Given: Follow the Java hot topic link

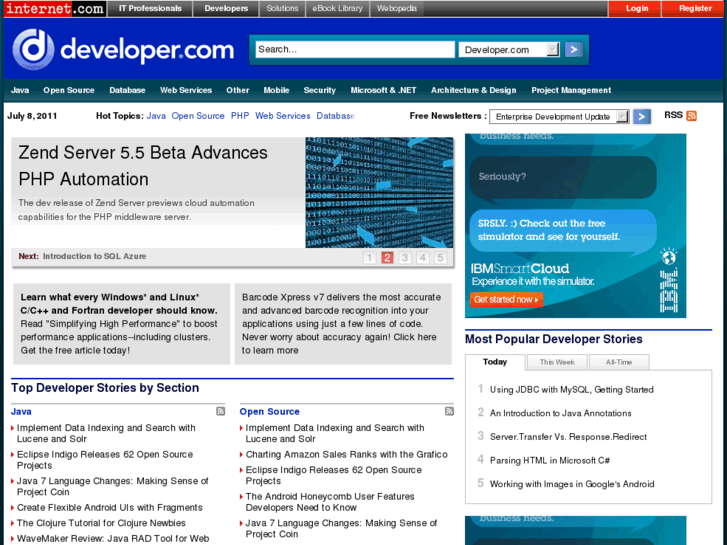Looking at the screenshot, I should click(156, 116).
